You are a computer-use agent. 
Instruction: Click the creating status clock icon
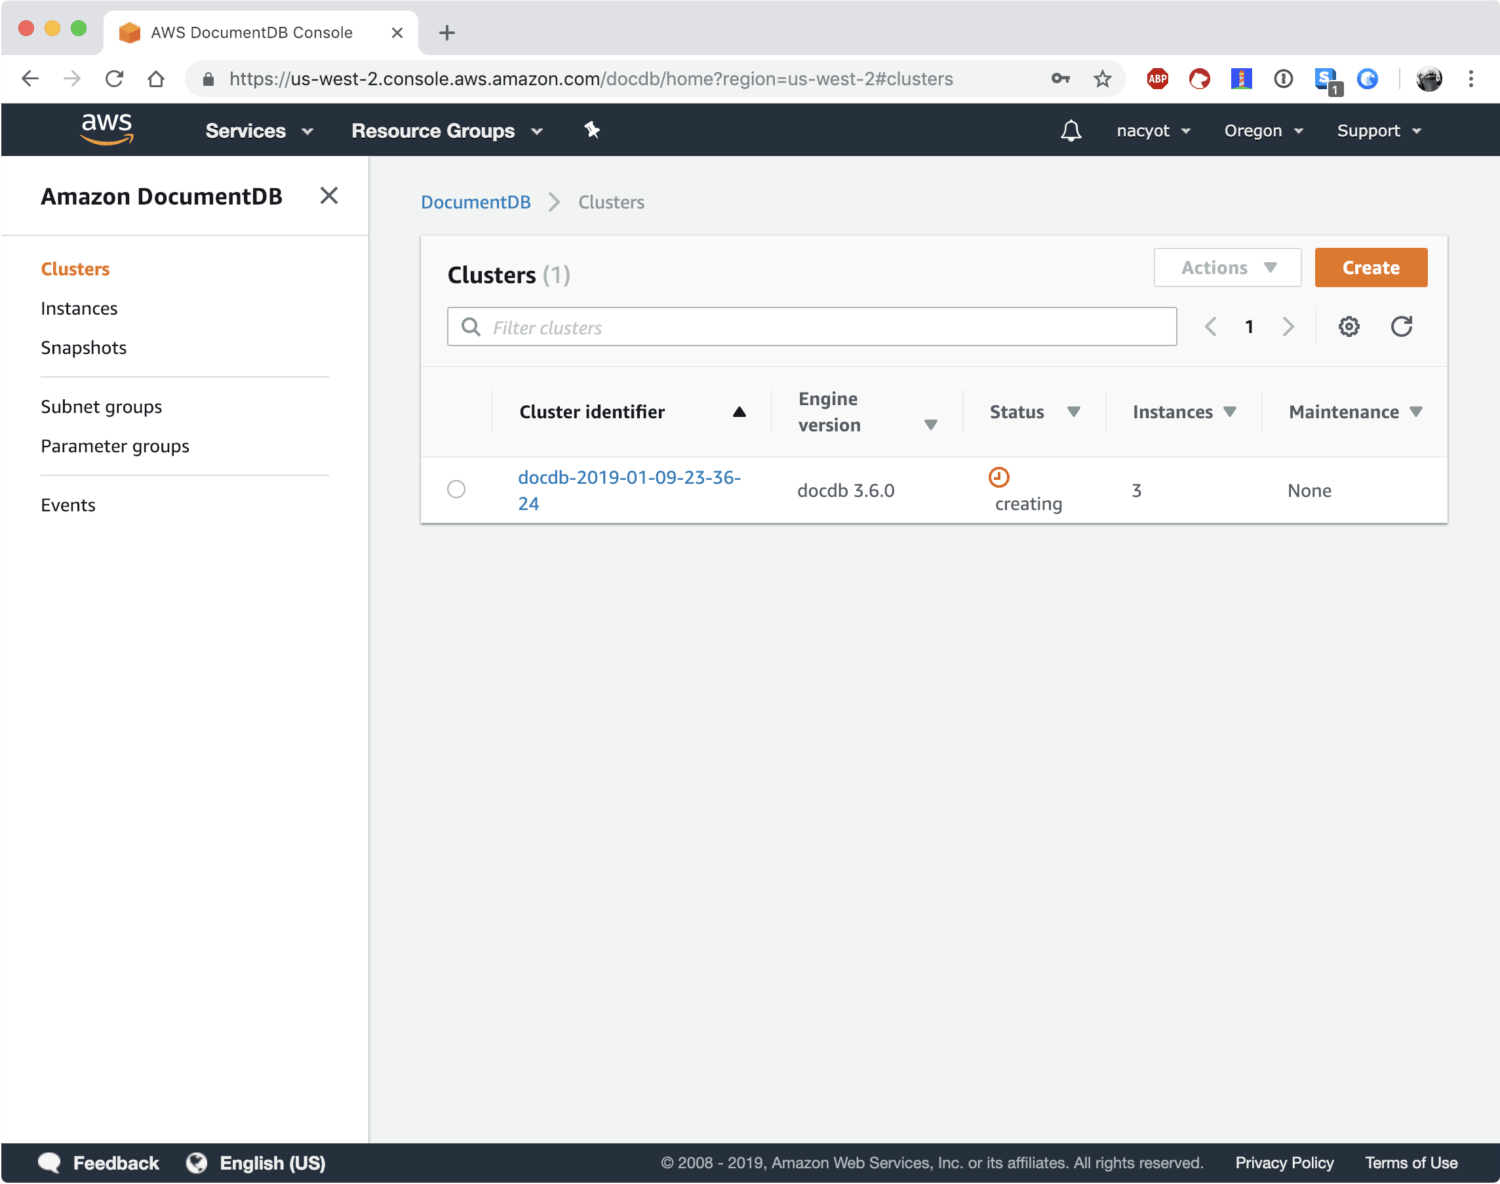(x=999, y=477)
